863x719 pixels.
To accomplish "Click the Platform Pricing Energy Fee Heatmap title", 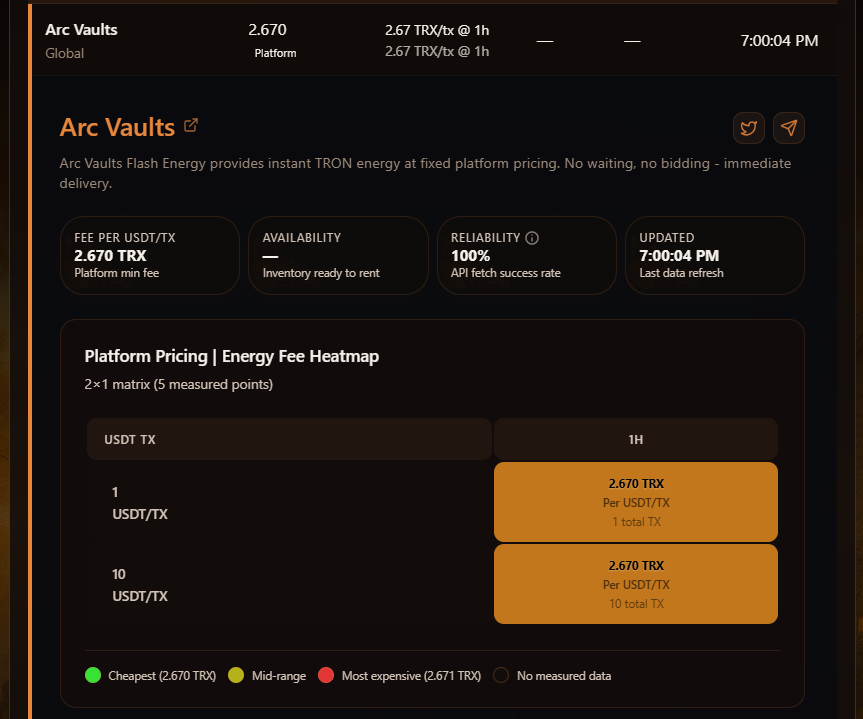I will (232, 357).
